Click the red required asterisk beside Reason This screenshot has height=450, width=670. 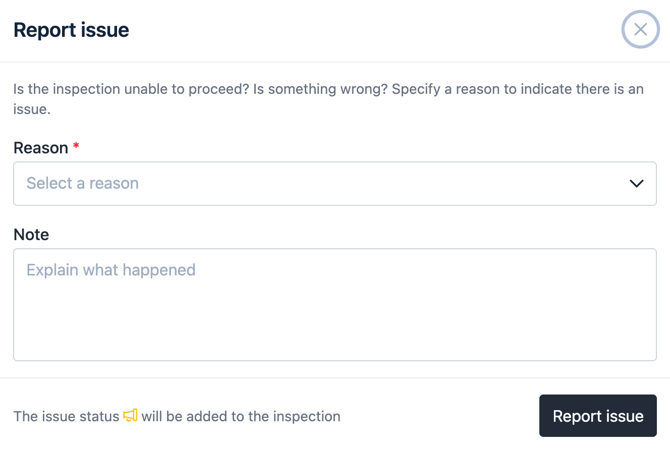pyautogui.click(x=76, y=147)
